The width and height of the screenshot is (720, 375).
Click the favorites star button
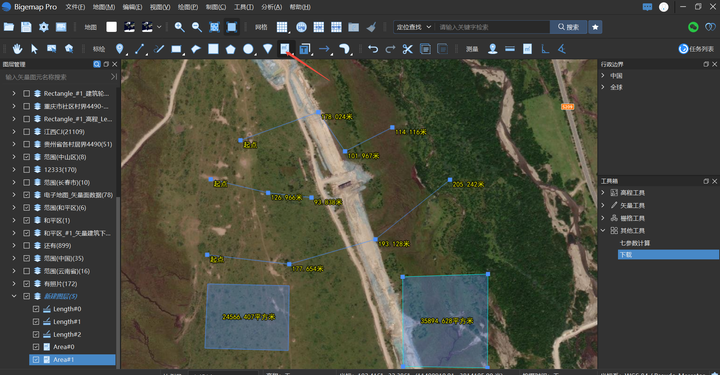click(x=595, y=27)
